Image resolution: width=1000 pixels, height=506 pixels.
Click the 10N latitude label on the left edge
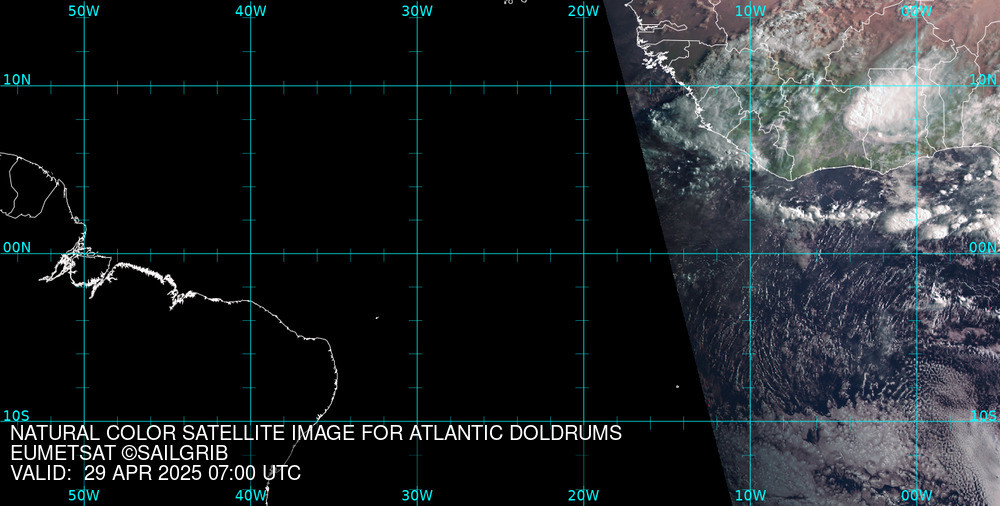(x=17, y=80)
